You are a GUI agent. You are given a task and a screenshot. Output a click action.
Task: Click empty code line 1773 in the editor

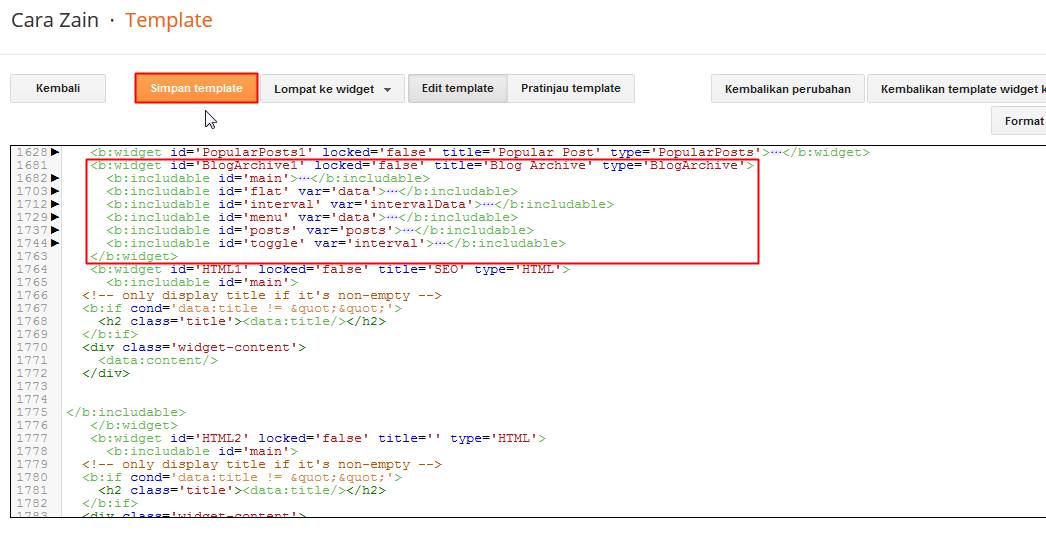554,386
